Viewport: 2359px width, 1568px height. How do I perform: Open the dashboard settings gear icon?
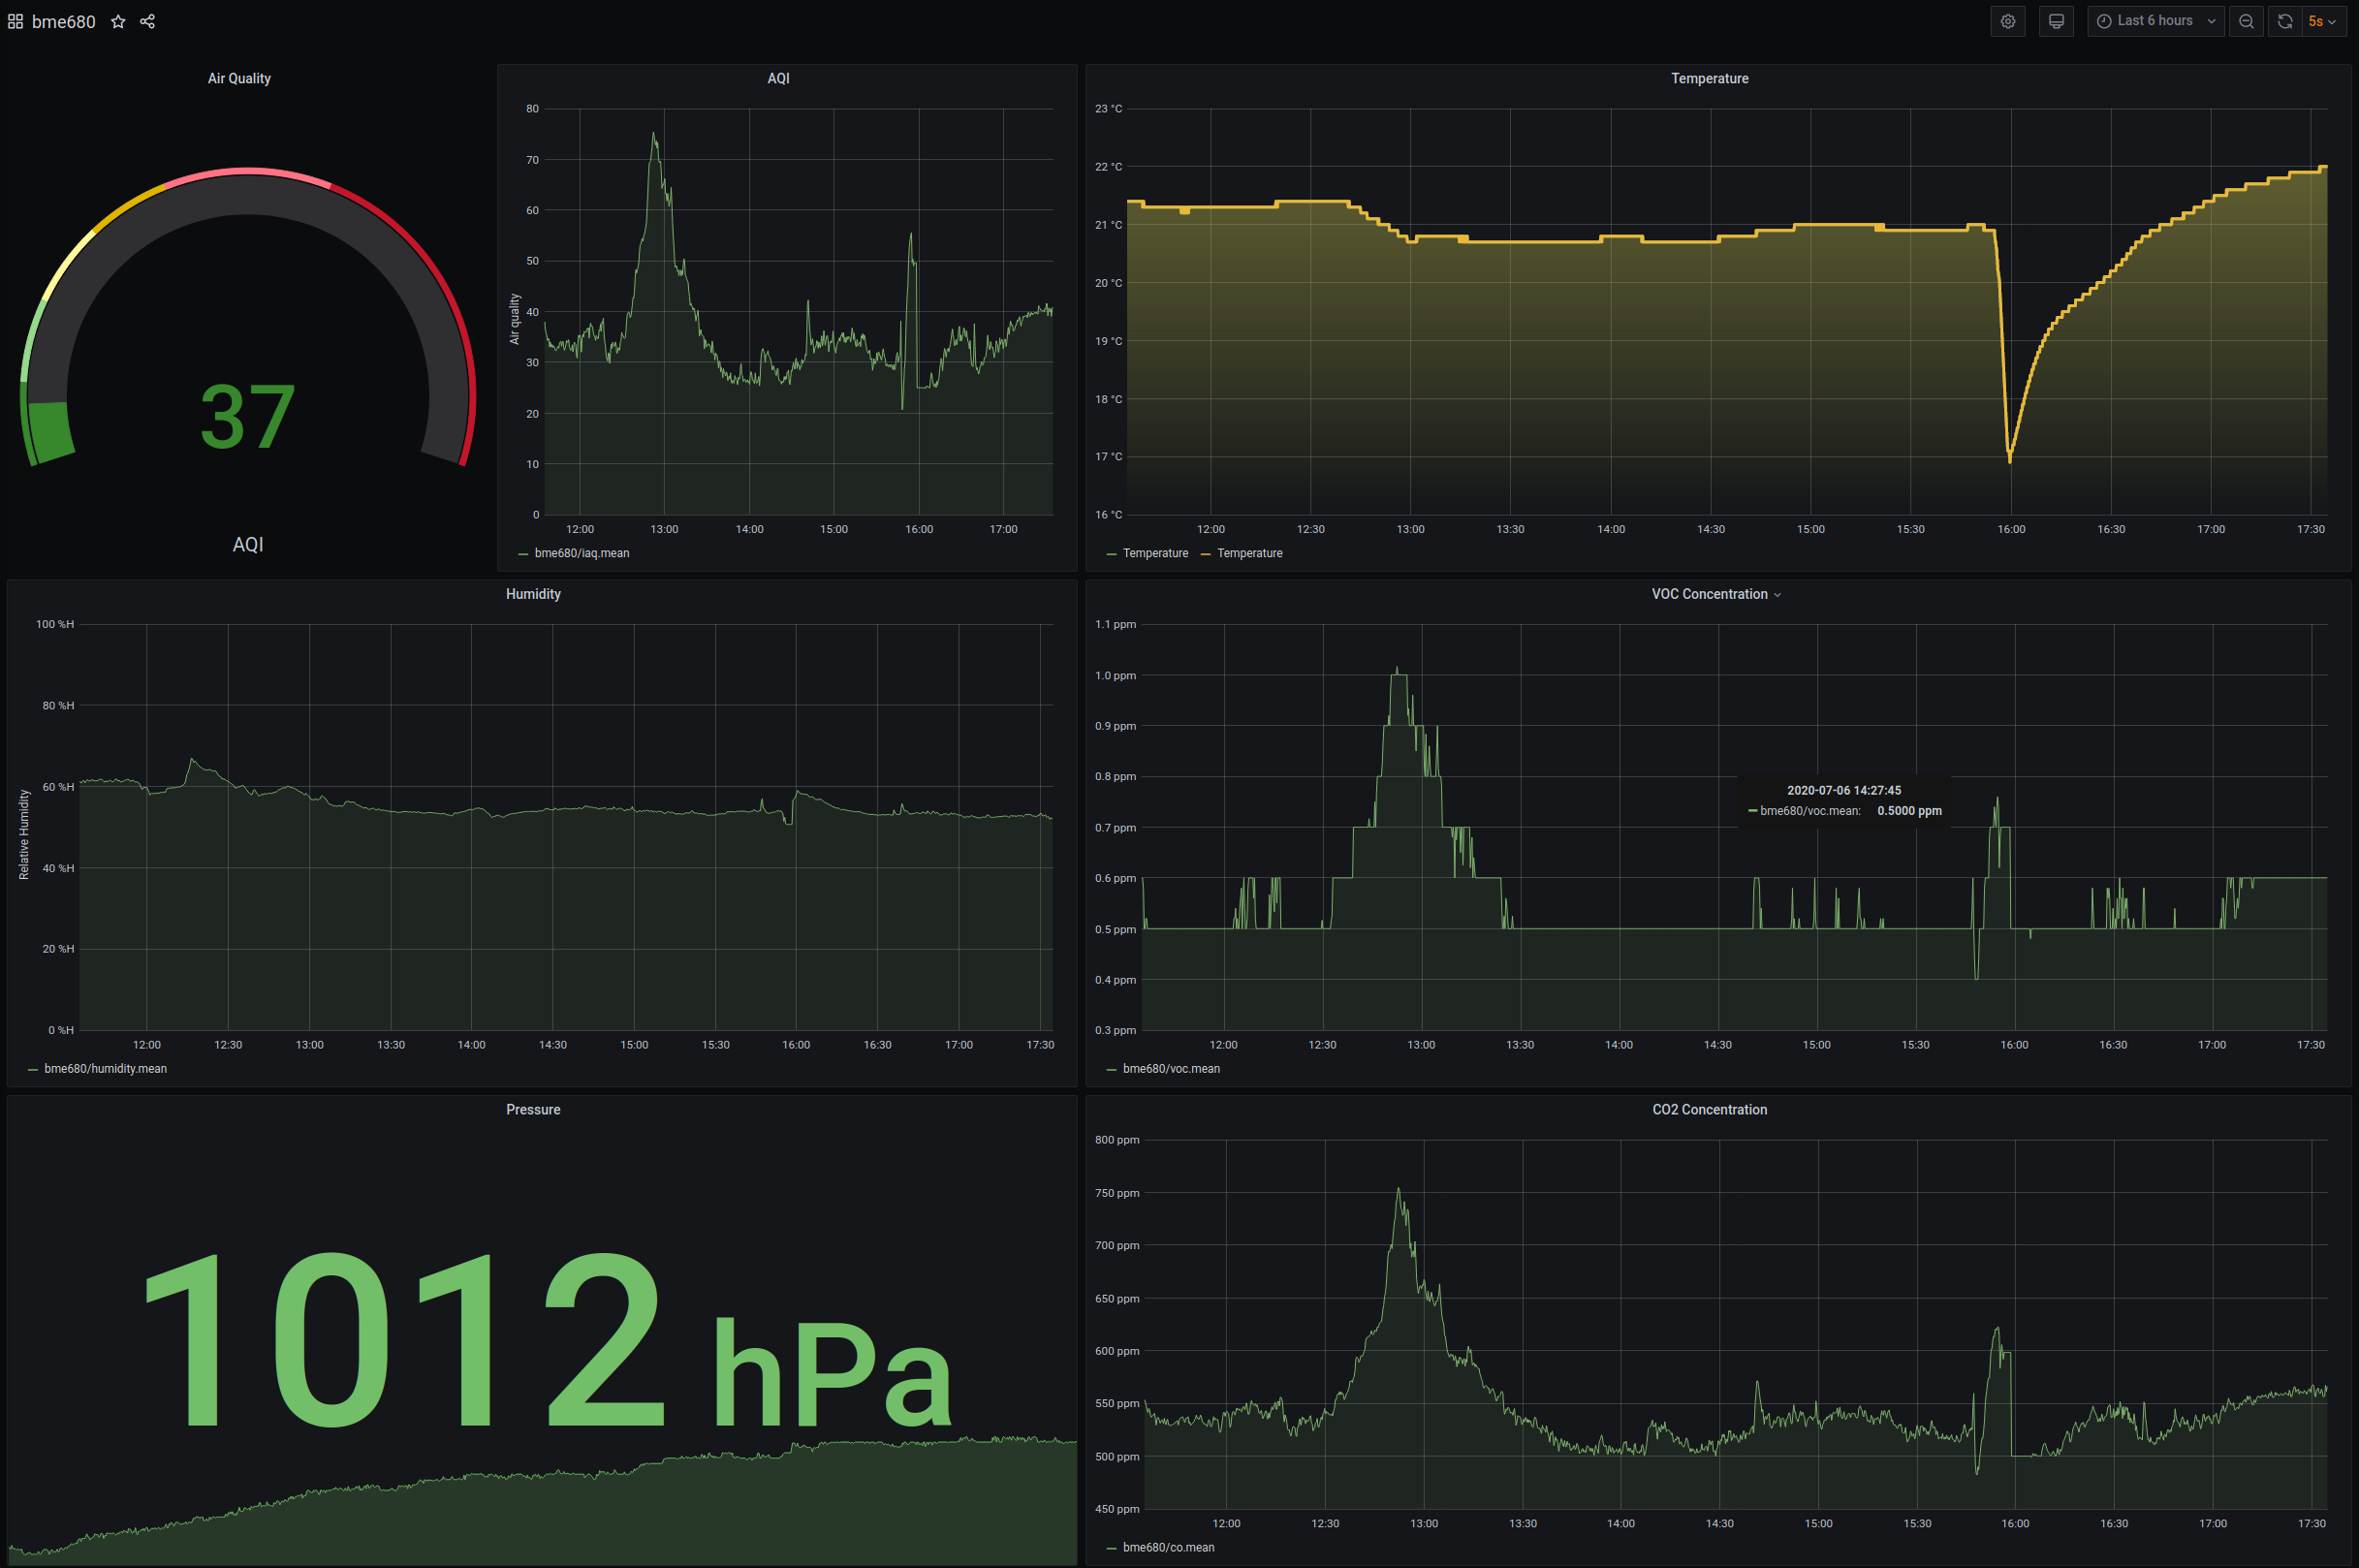2008,21
